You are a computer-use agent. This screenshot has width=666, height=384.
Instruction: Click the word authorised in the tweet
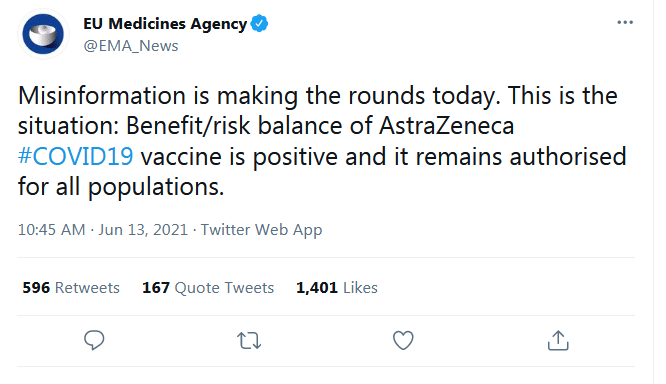[568, 156]
